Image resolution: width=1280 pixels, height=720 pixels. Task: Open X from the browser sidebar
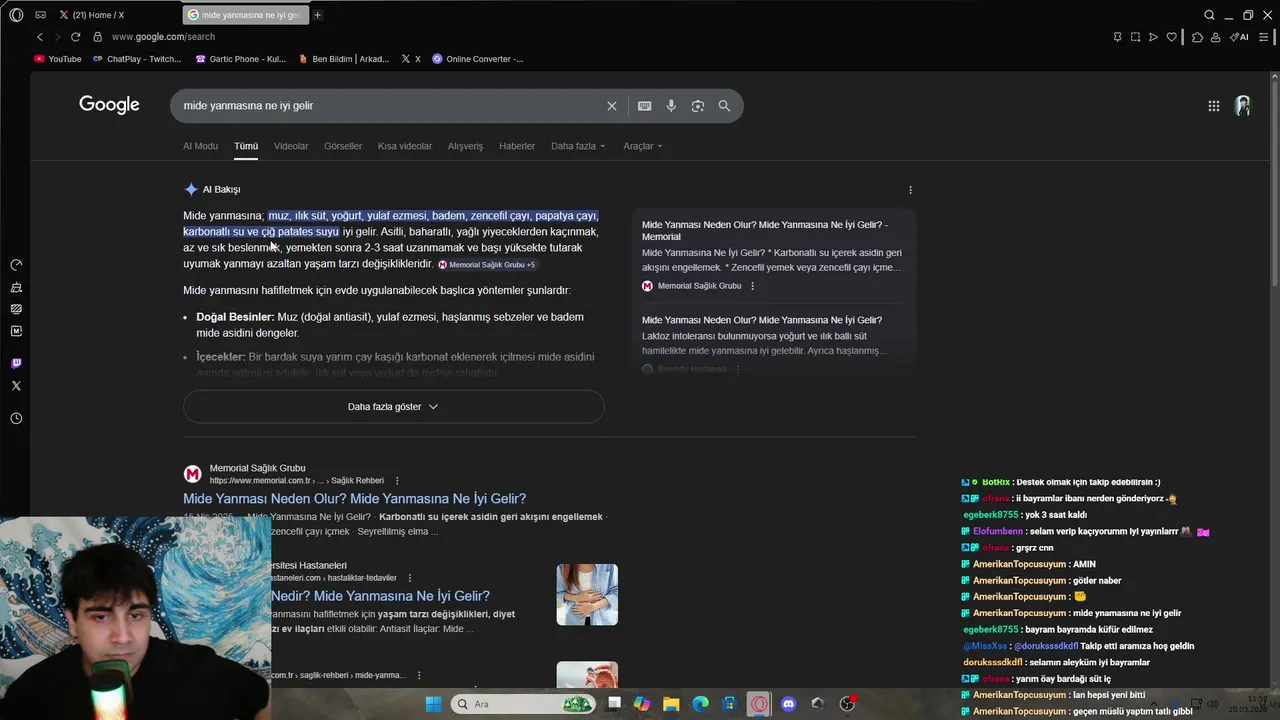click(16, 385)
